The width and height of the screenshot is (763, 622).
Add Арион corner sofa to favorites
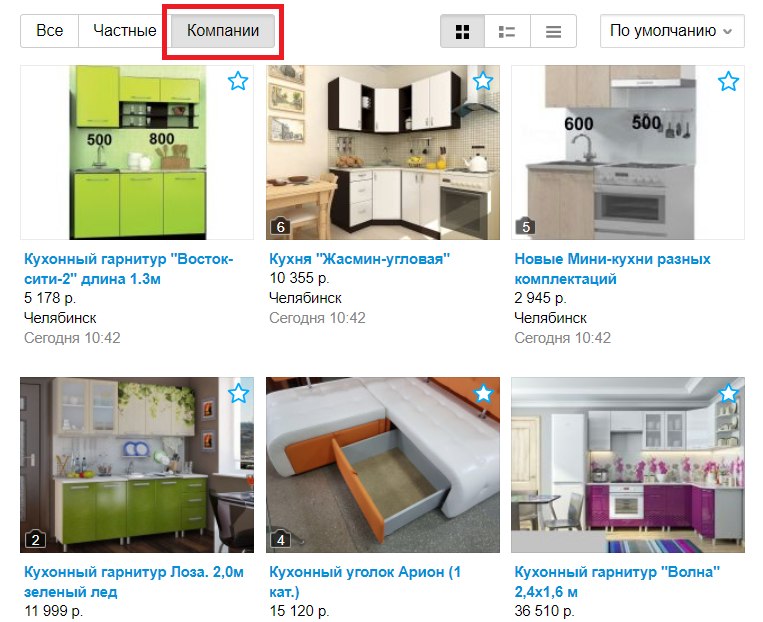click(x=483, y=393)
